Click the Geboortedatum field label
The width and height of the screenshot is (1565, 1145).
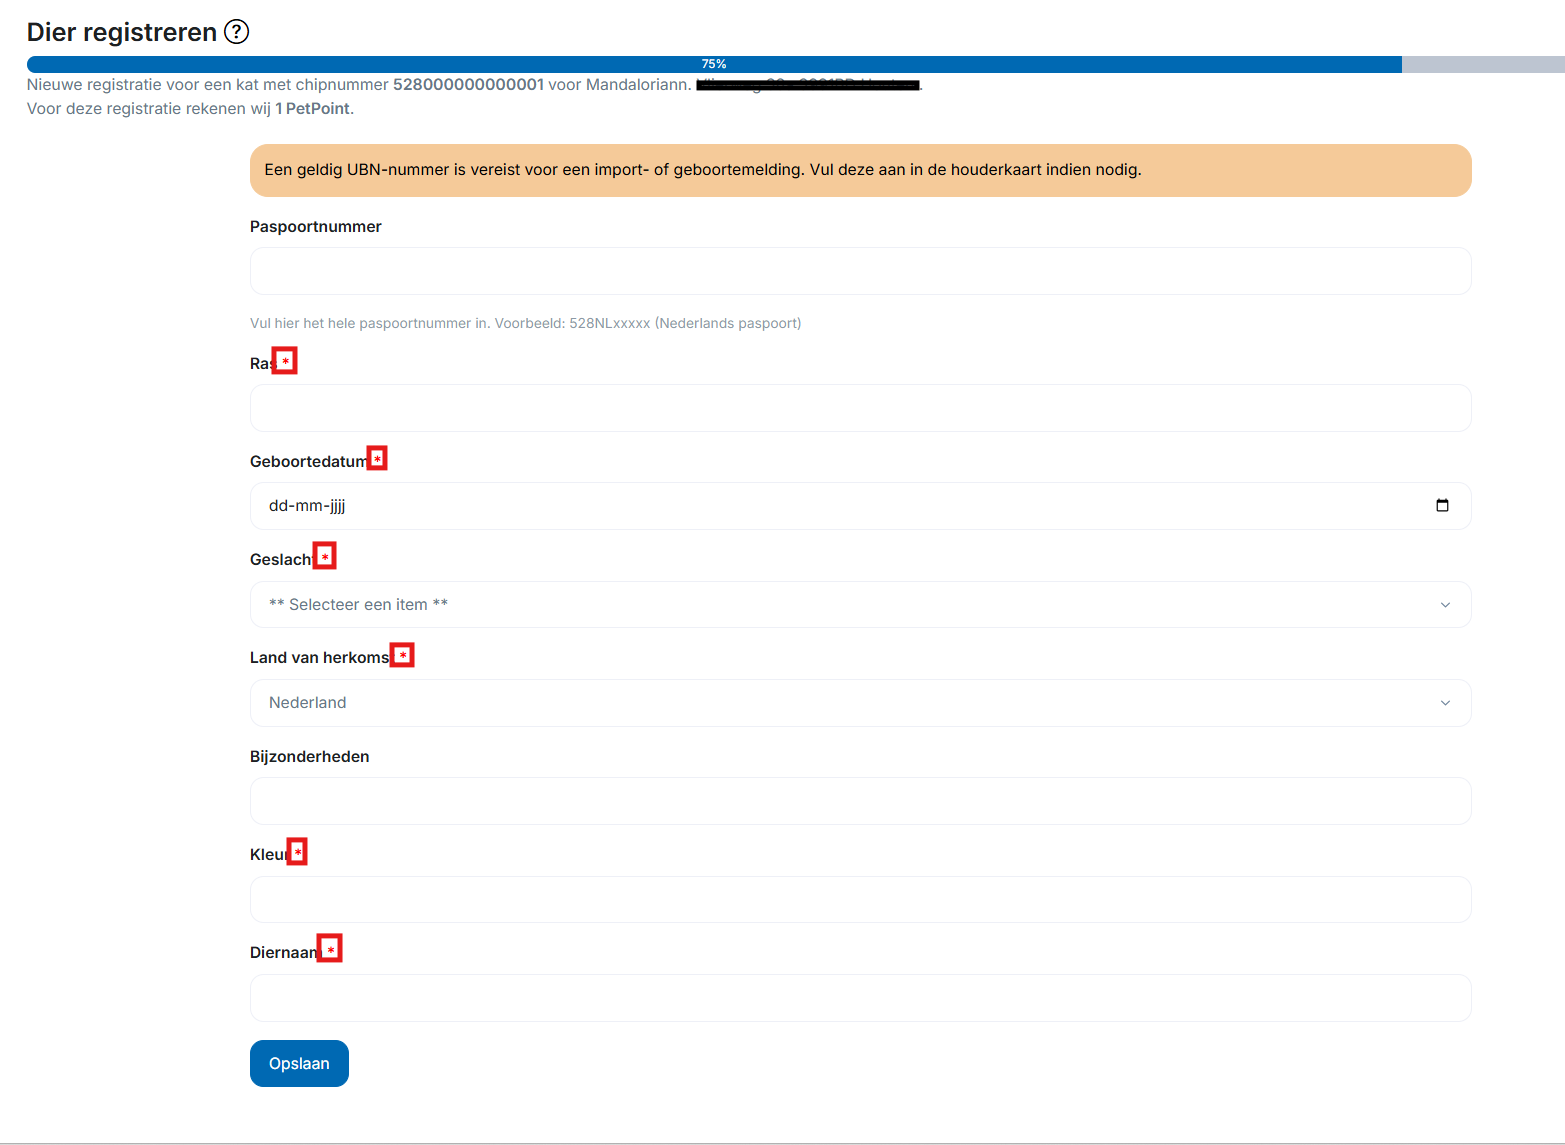pos(308,461)
